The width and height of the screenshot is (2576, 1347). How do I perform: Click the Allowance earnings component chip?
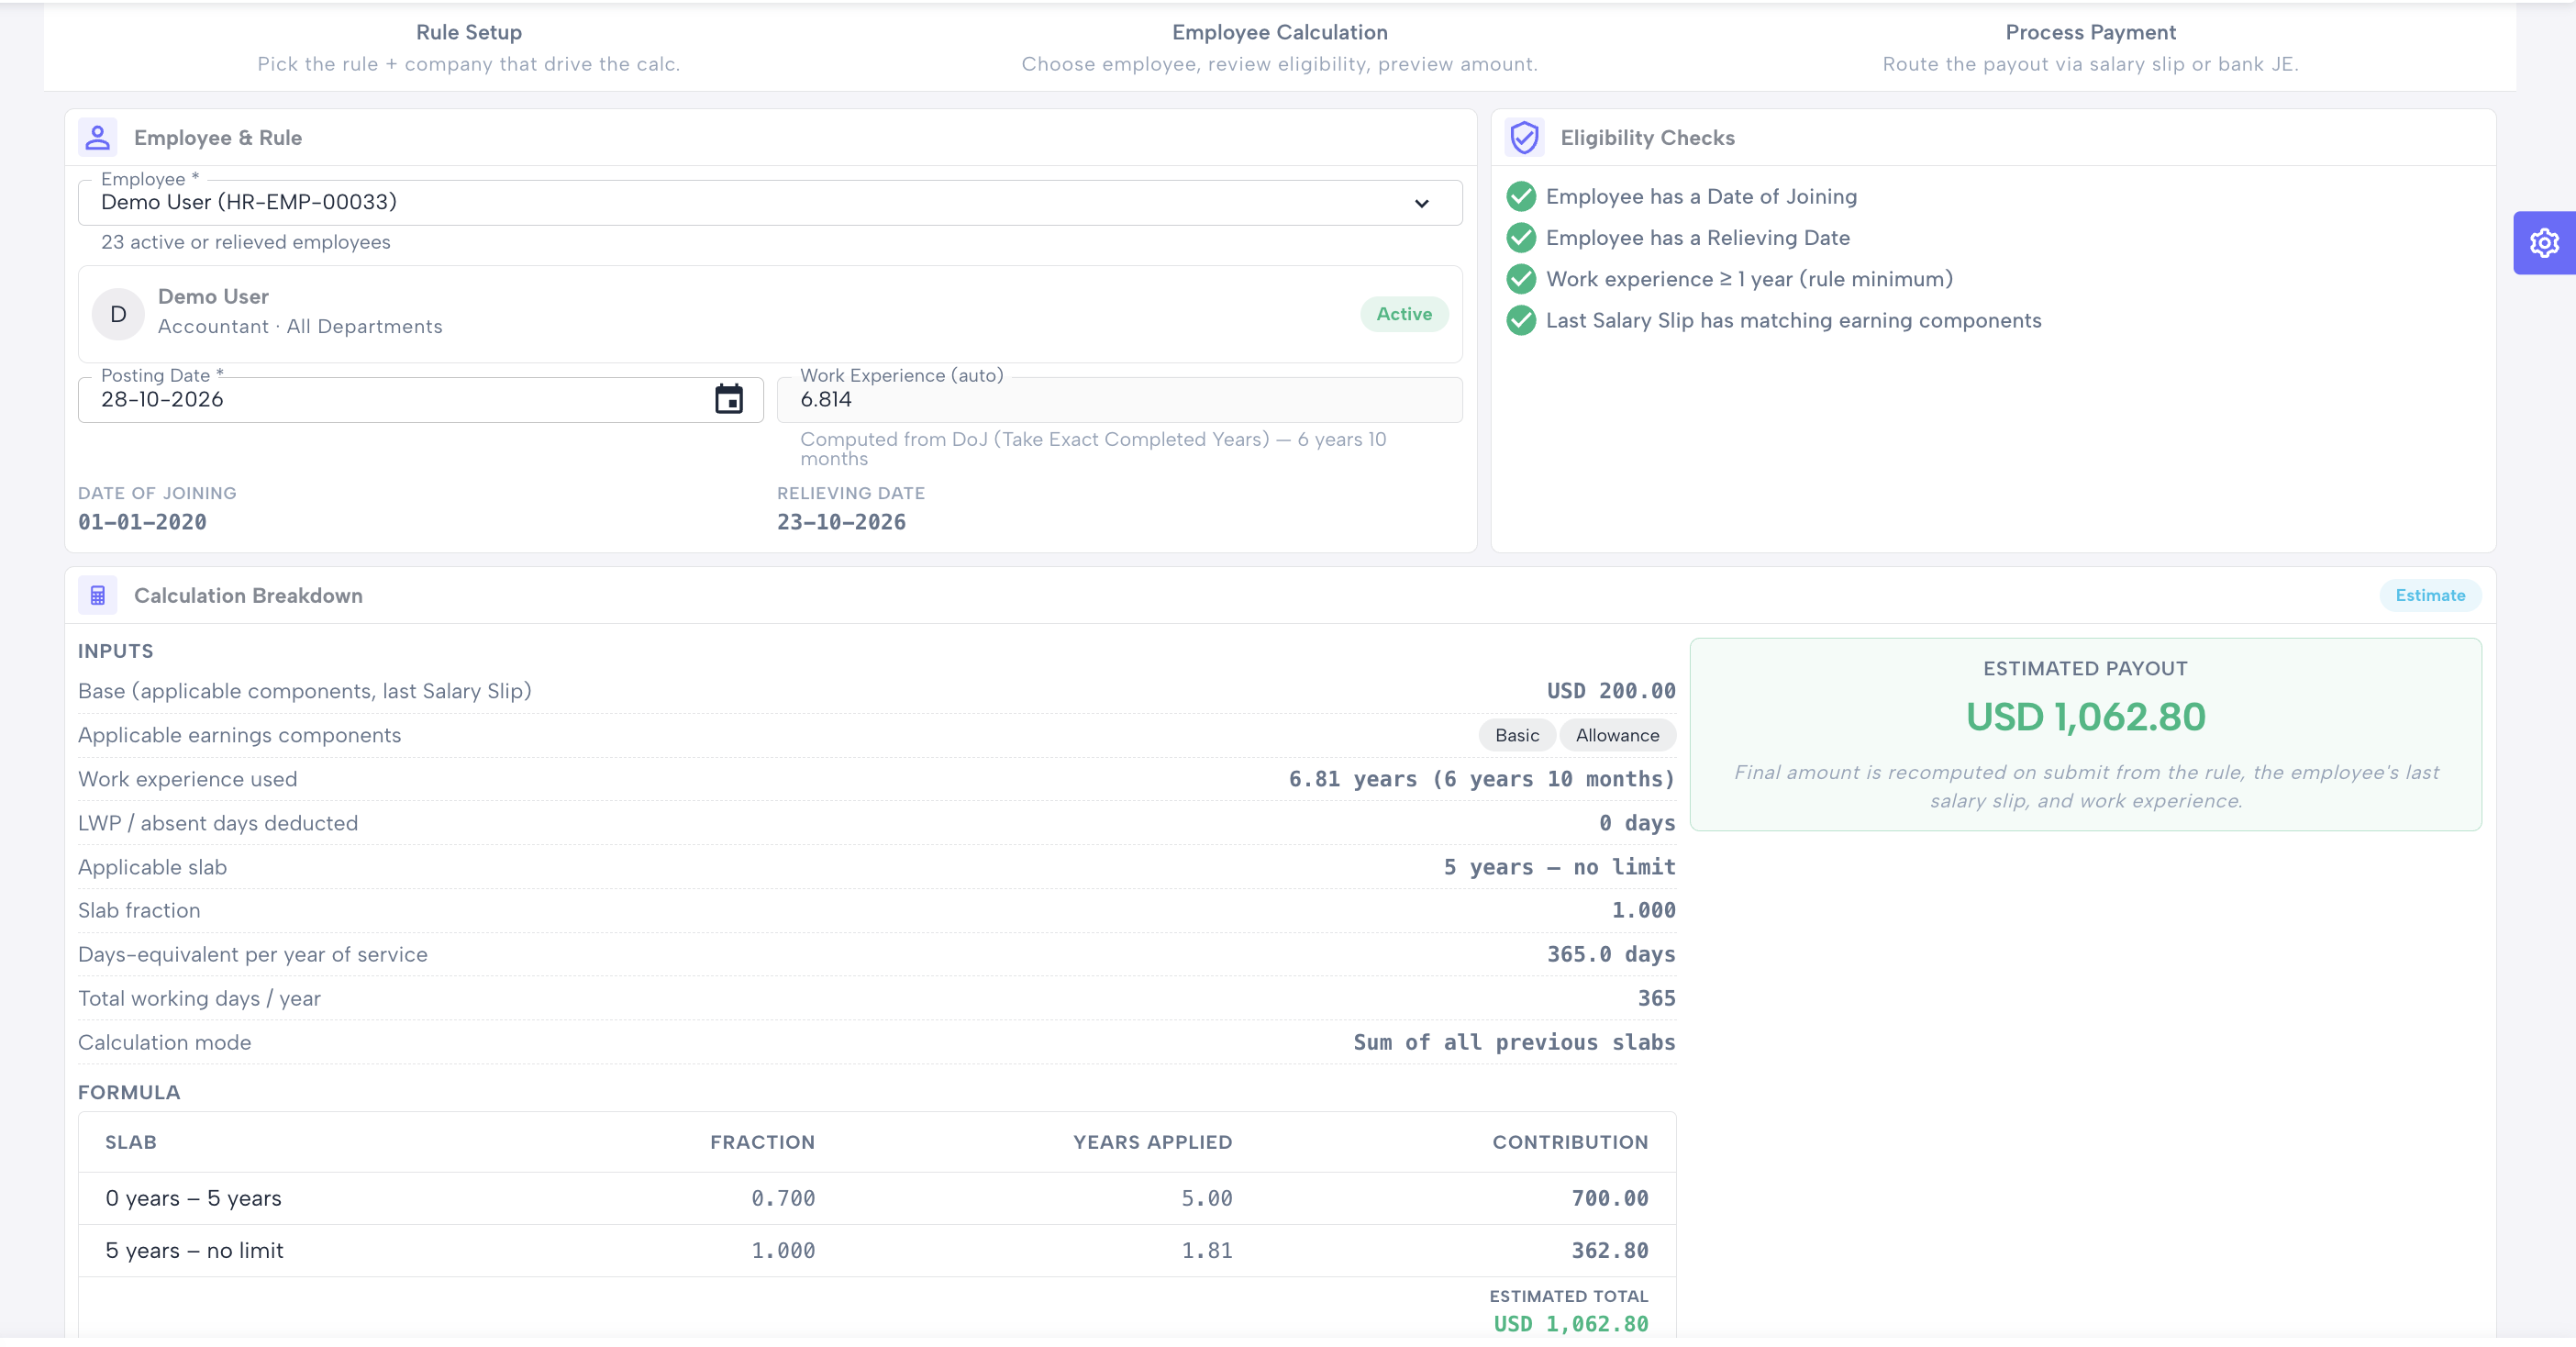pyautogui.click(x=1617, y=735)
